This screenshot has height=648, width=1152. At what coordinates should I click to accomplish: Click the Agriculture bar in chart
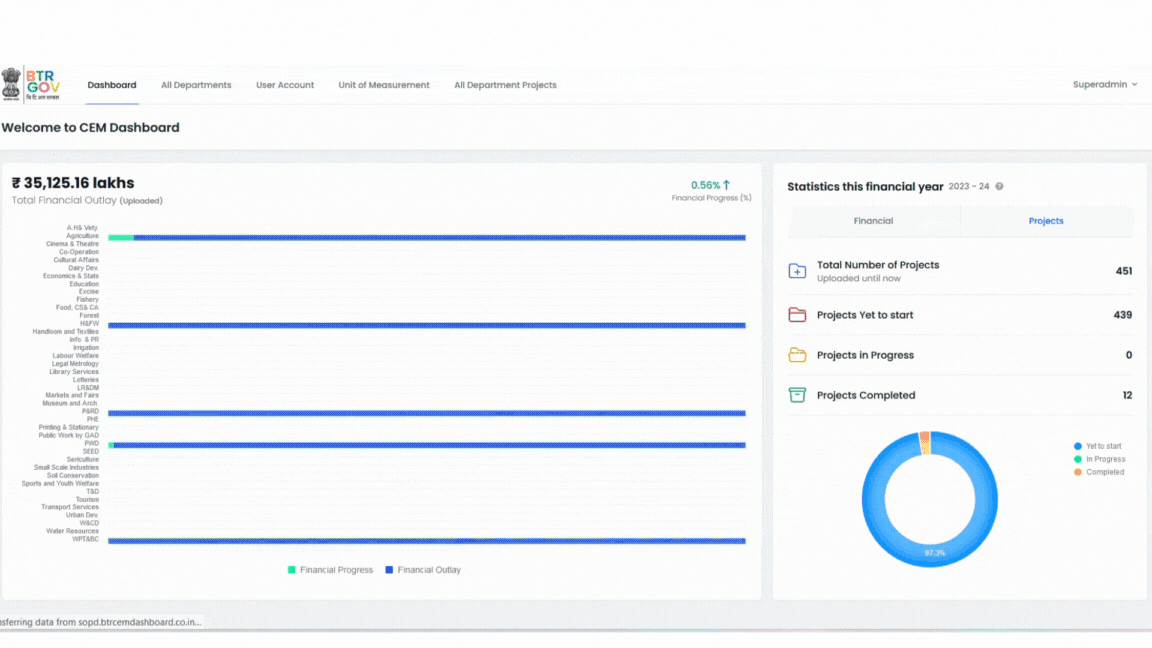427,237
